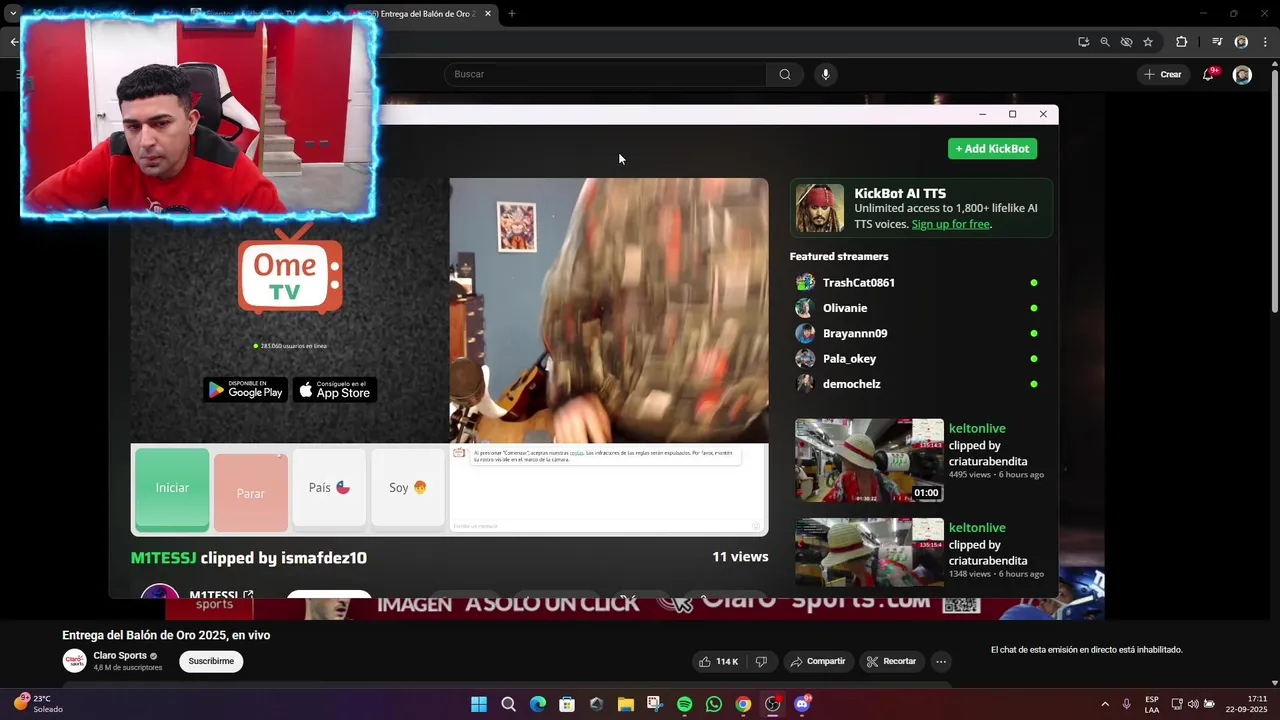Activate YouTube voice search microphone

coord(825,74)
